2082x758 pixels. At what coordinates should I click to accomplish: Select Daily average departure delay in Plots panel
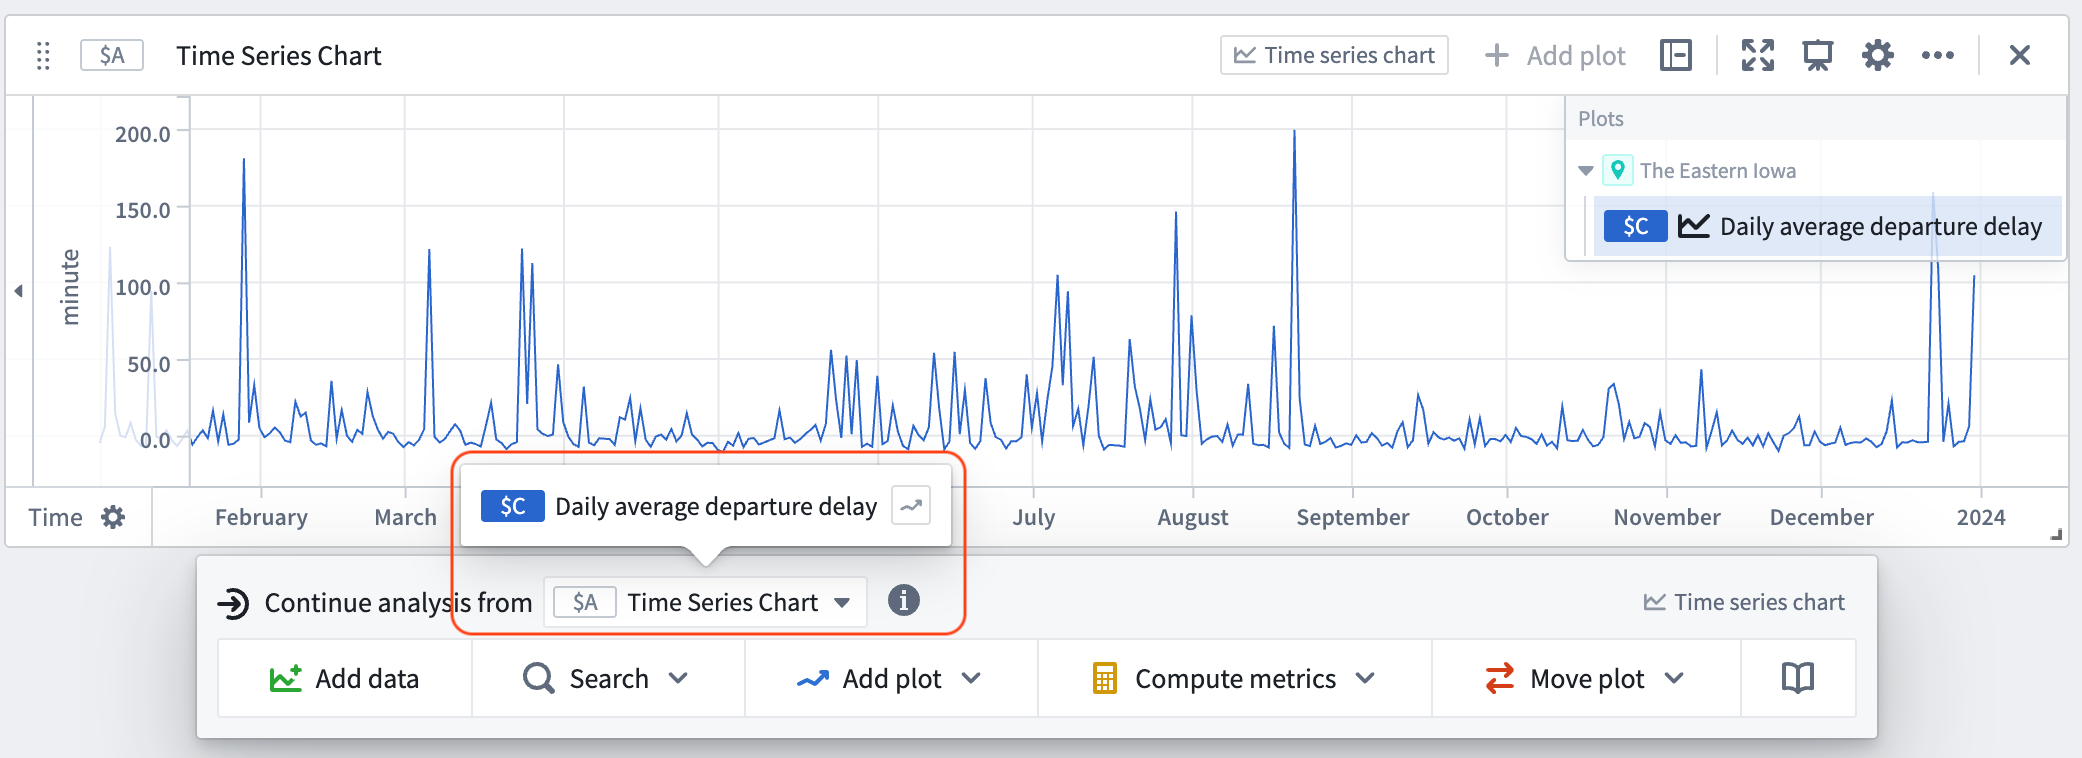pos(1880,226)
